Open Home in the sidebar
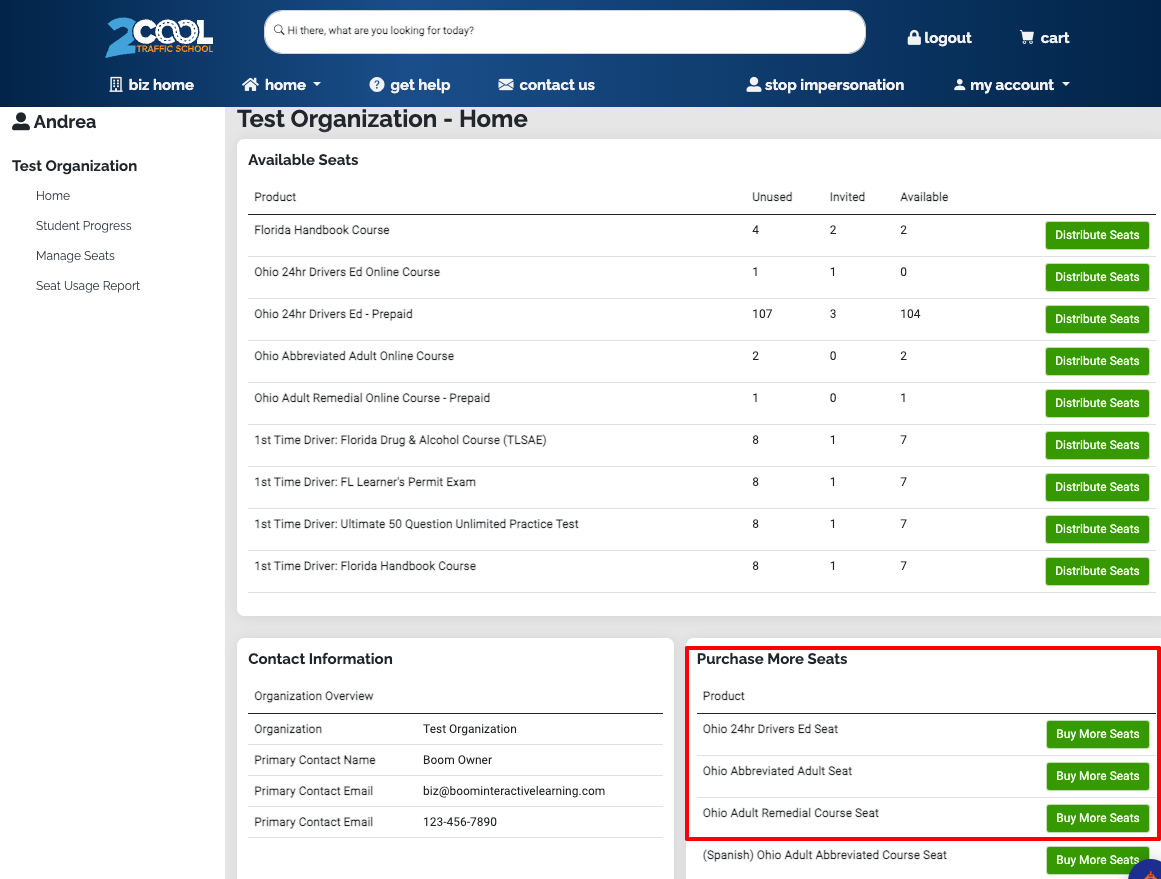This screenshot has height=879, width=1161. coord(53,195)
